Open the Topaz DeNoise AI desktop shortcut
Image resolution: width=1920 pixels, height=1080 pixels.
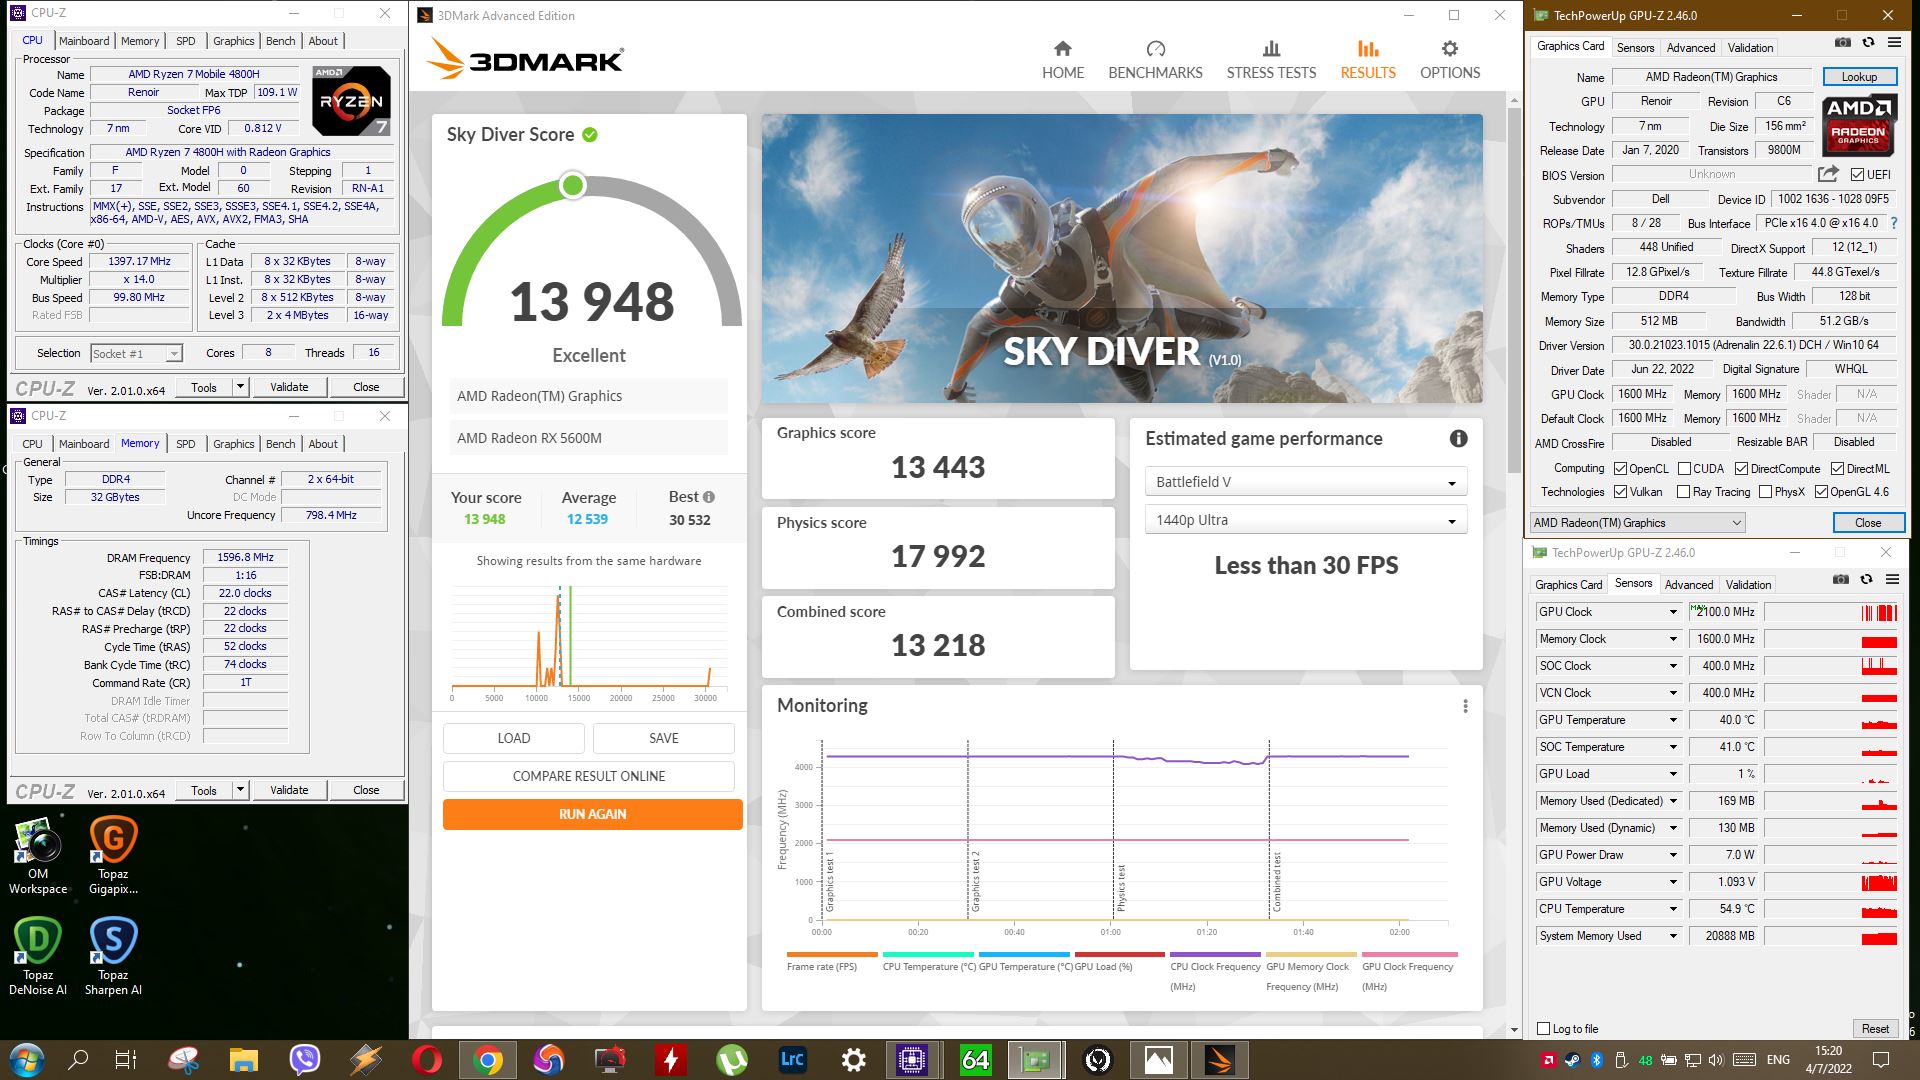point(38,957)
